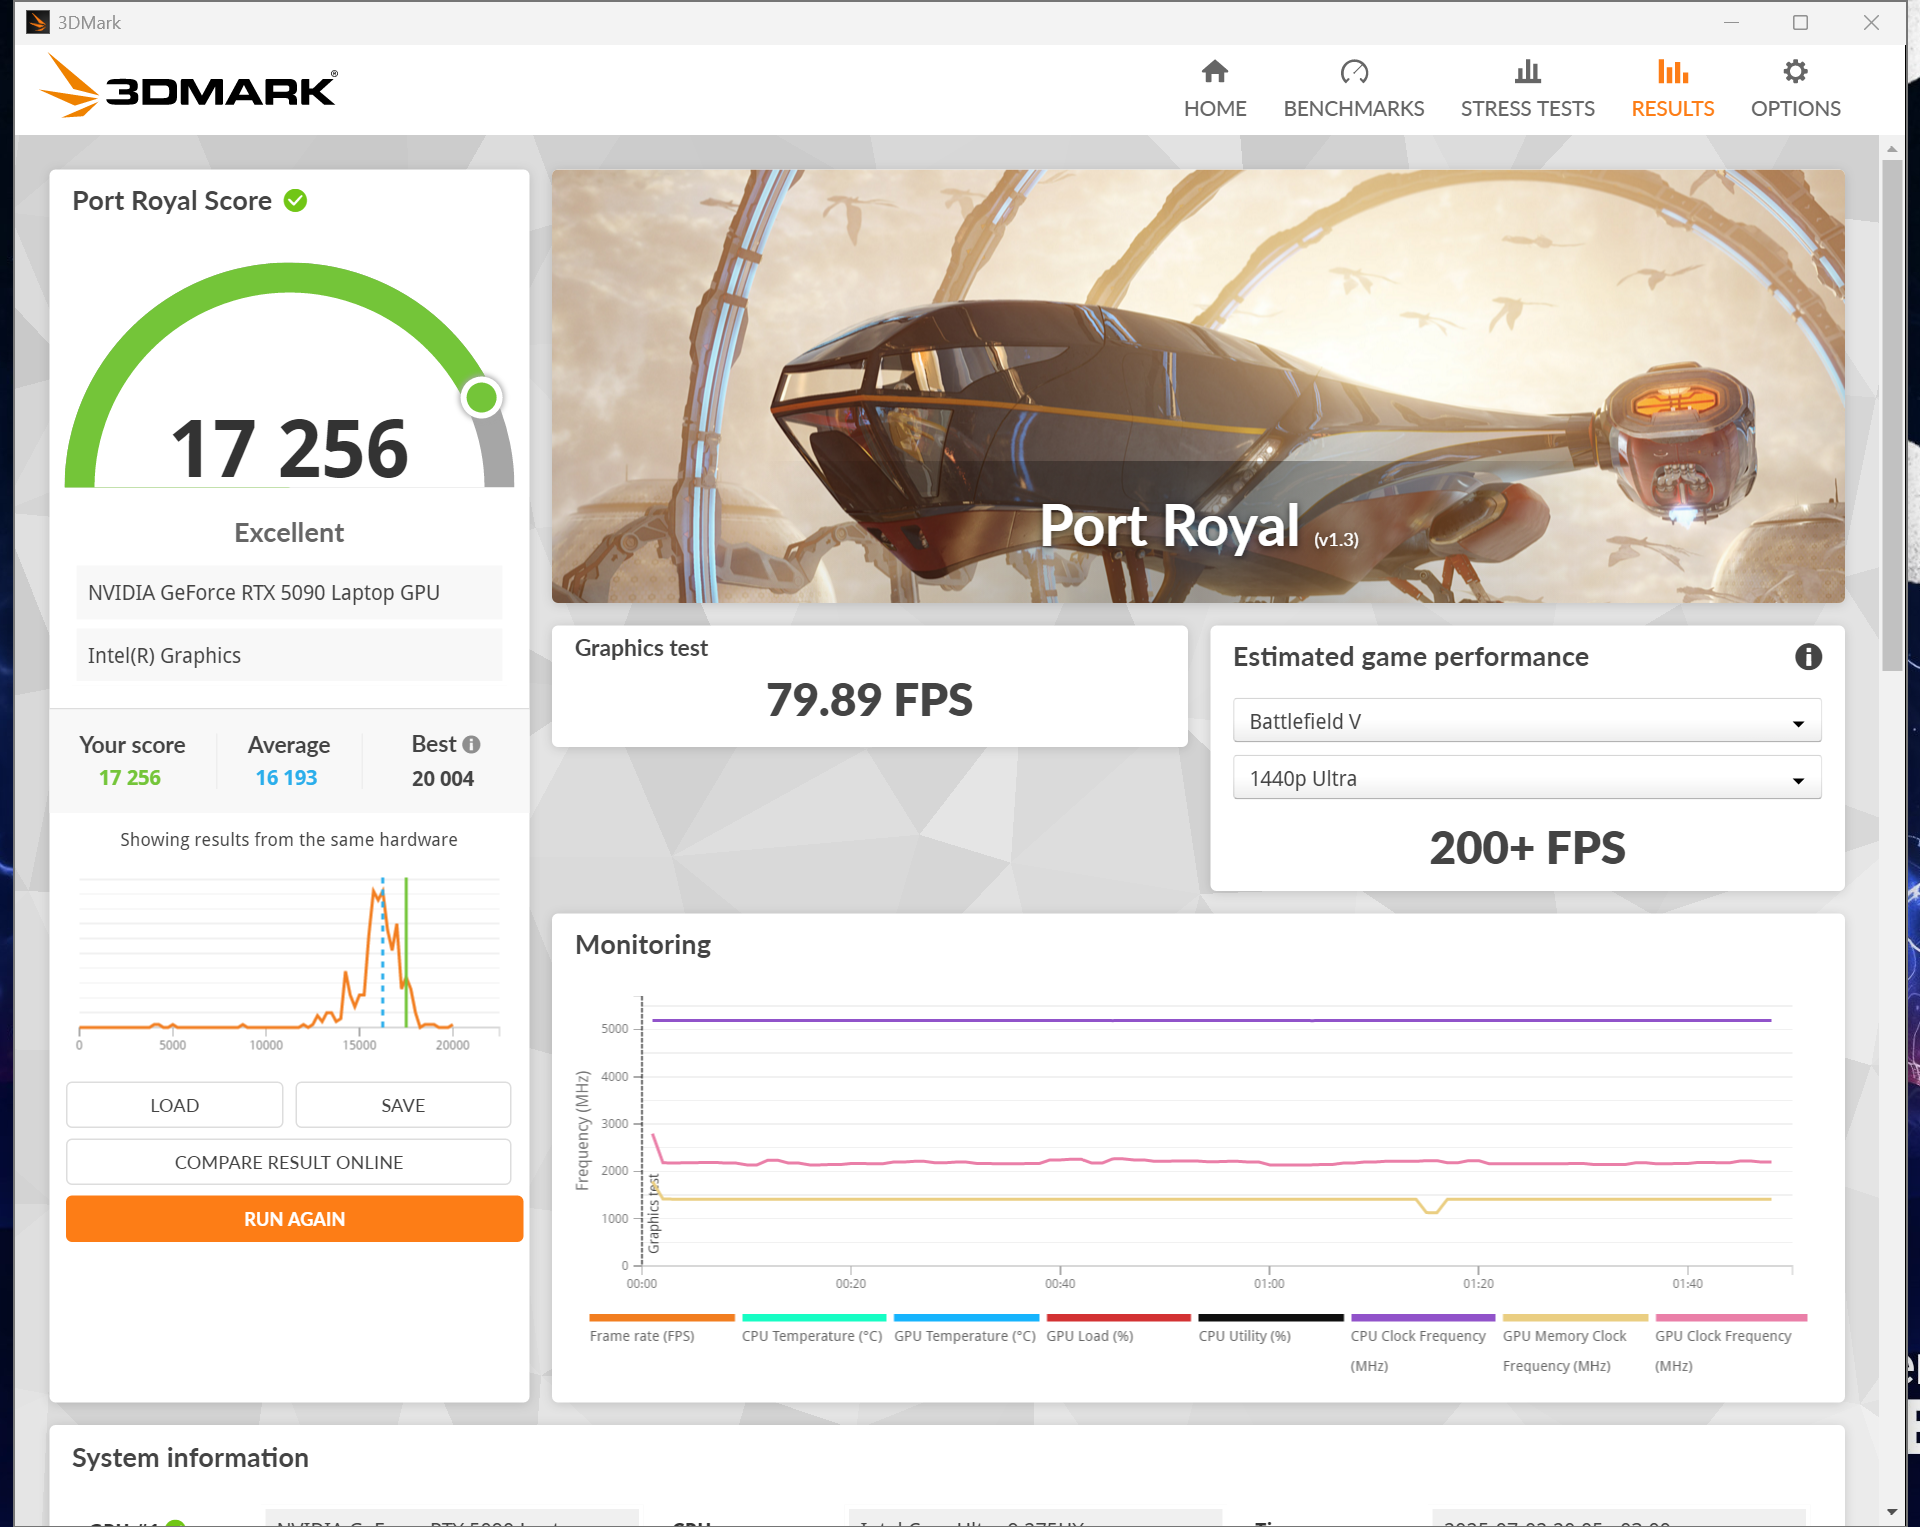The height and width of the screenshot is (1527, 1920).
Task: Switch to the OPTIONS tab label
Action: (1795, 109)
